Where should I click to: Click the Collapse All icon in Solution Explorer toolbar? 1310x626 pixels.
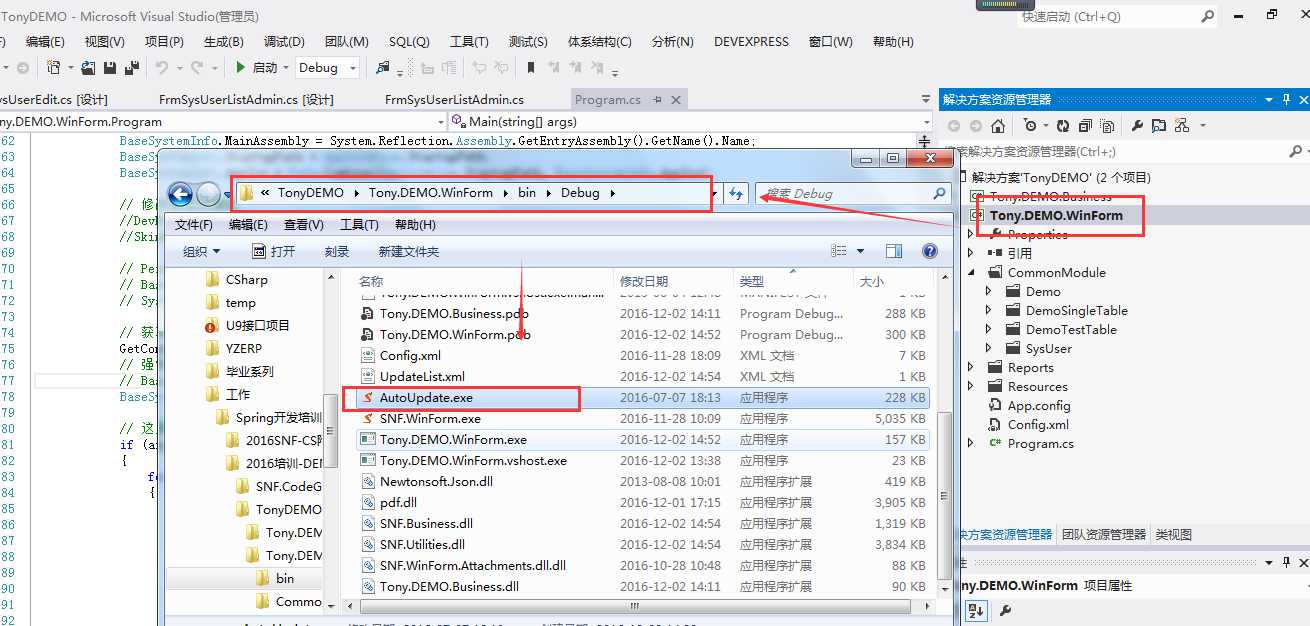[x=1085, y=126]
